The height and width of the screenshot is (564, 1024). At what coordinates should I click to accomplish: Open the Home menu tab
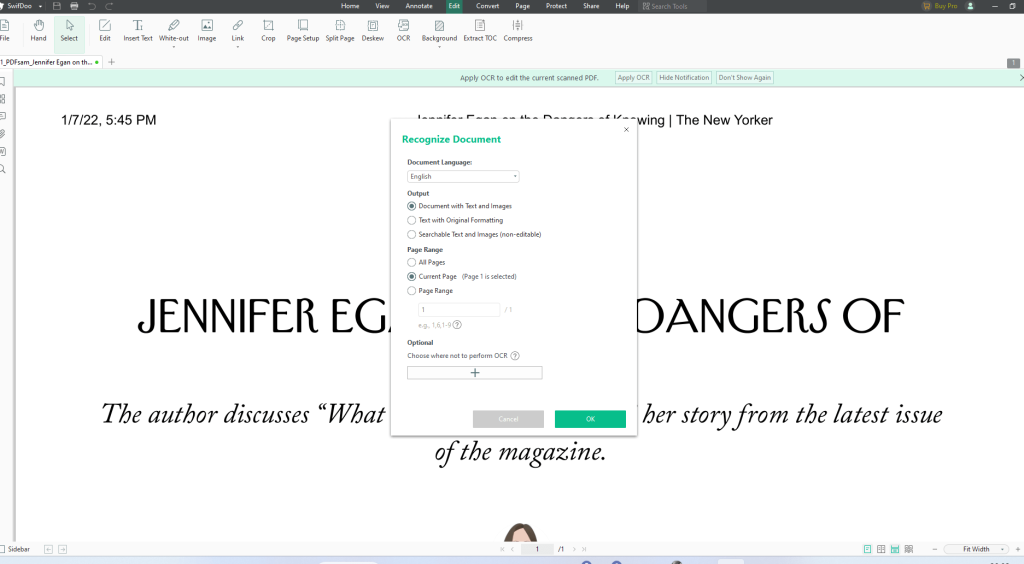350,6
